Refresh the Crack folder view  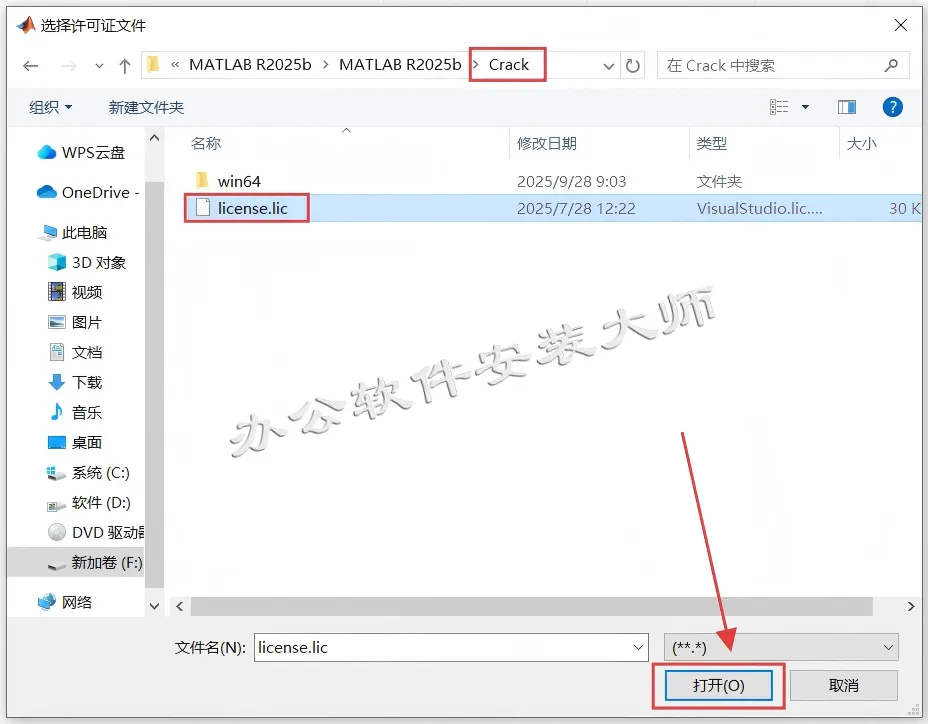(633, 65)
